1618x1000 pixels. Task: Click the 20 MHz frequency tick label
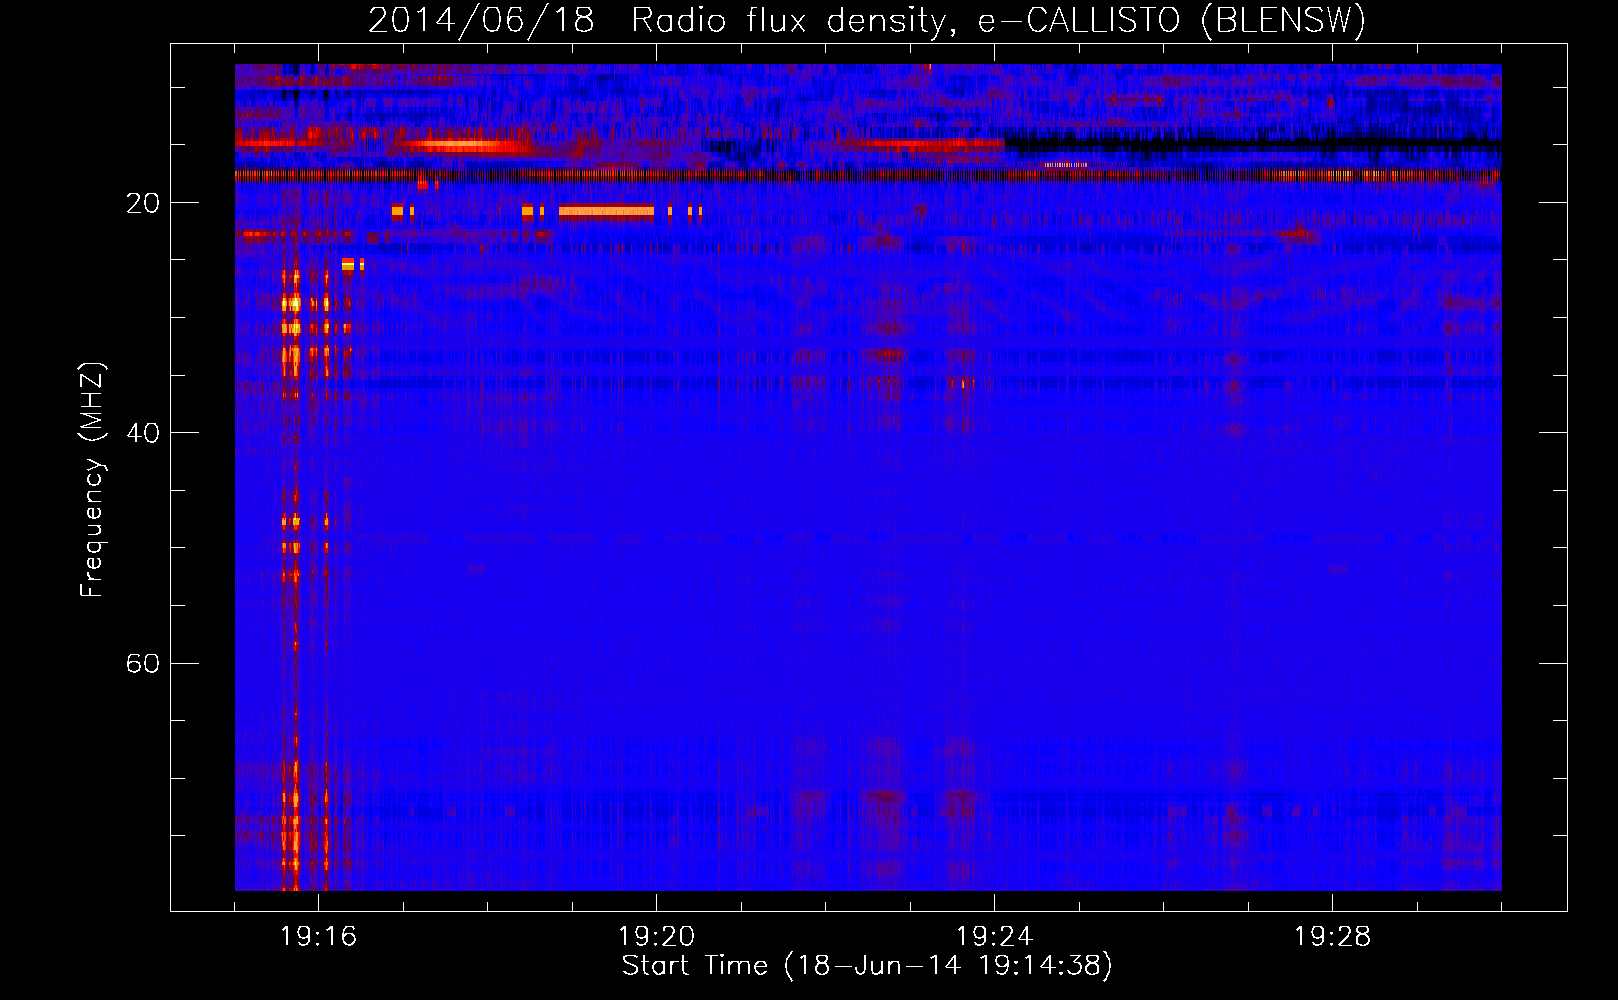[143, 203]
